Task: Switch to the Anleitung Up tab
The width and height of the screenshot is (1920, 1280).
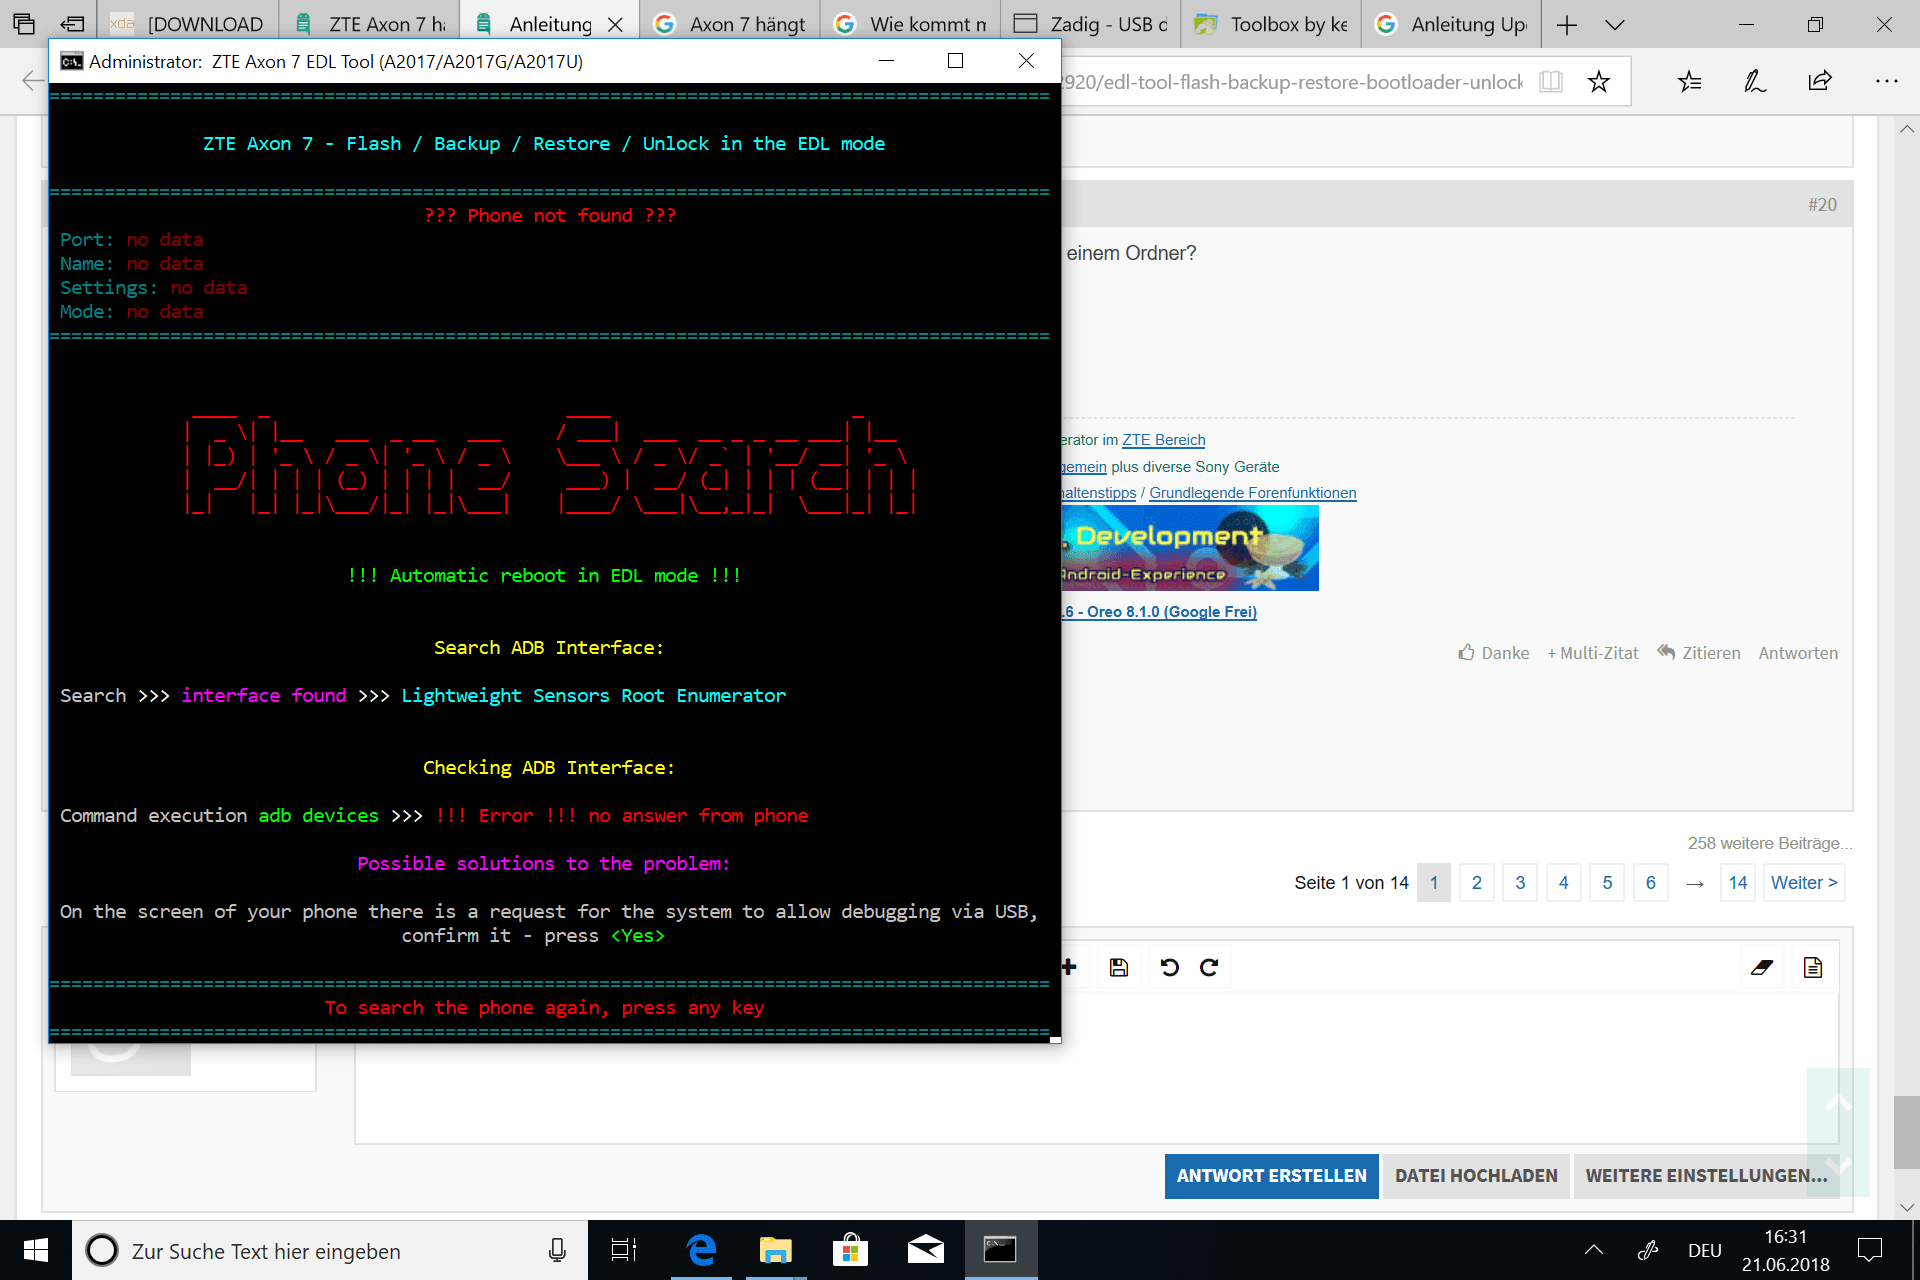Action: point(1450,24)
